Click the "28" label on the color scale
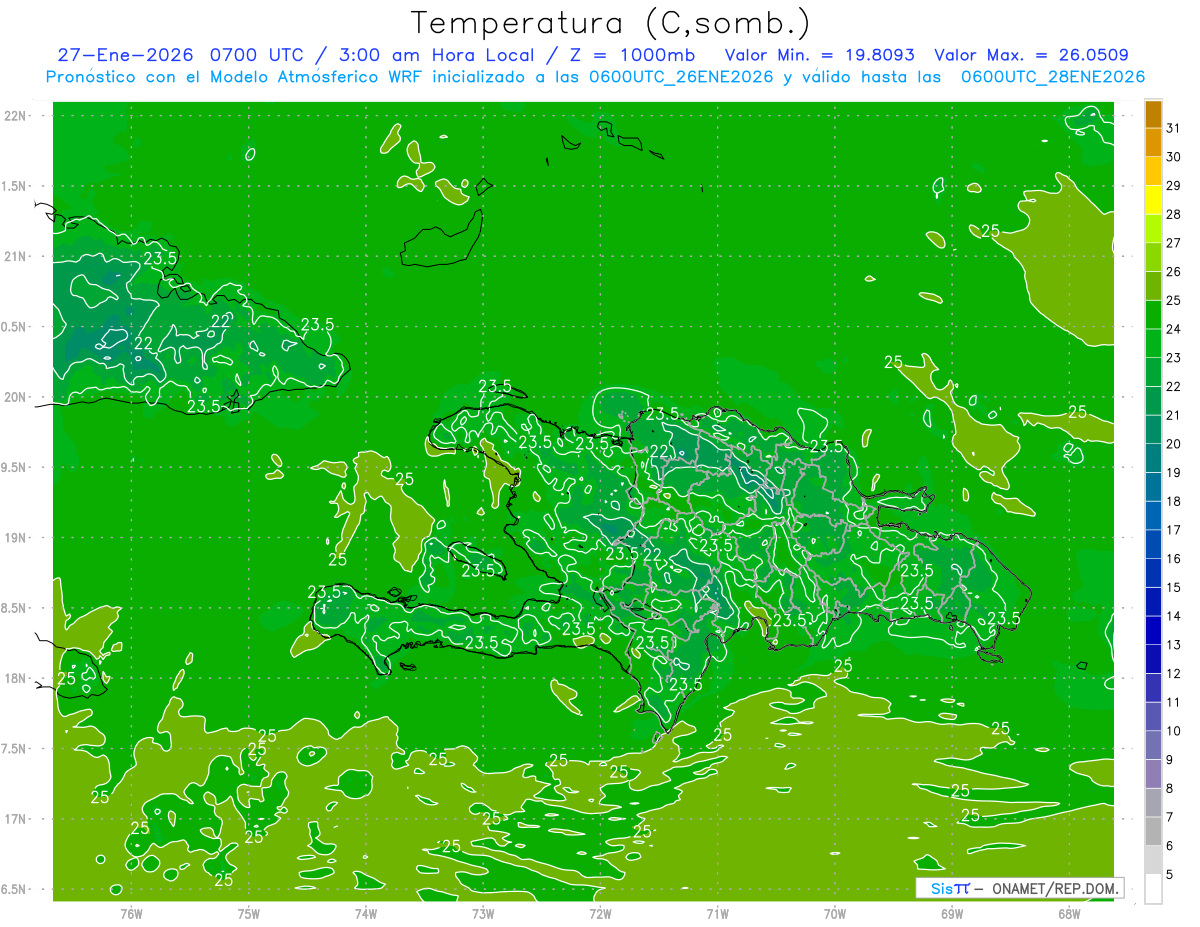The image size is (1200, 927). point(1173,214)
